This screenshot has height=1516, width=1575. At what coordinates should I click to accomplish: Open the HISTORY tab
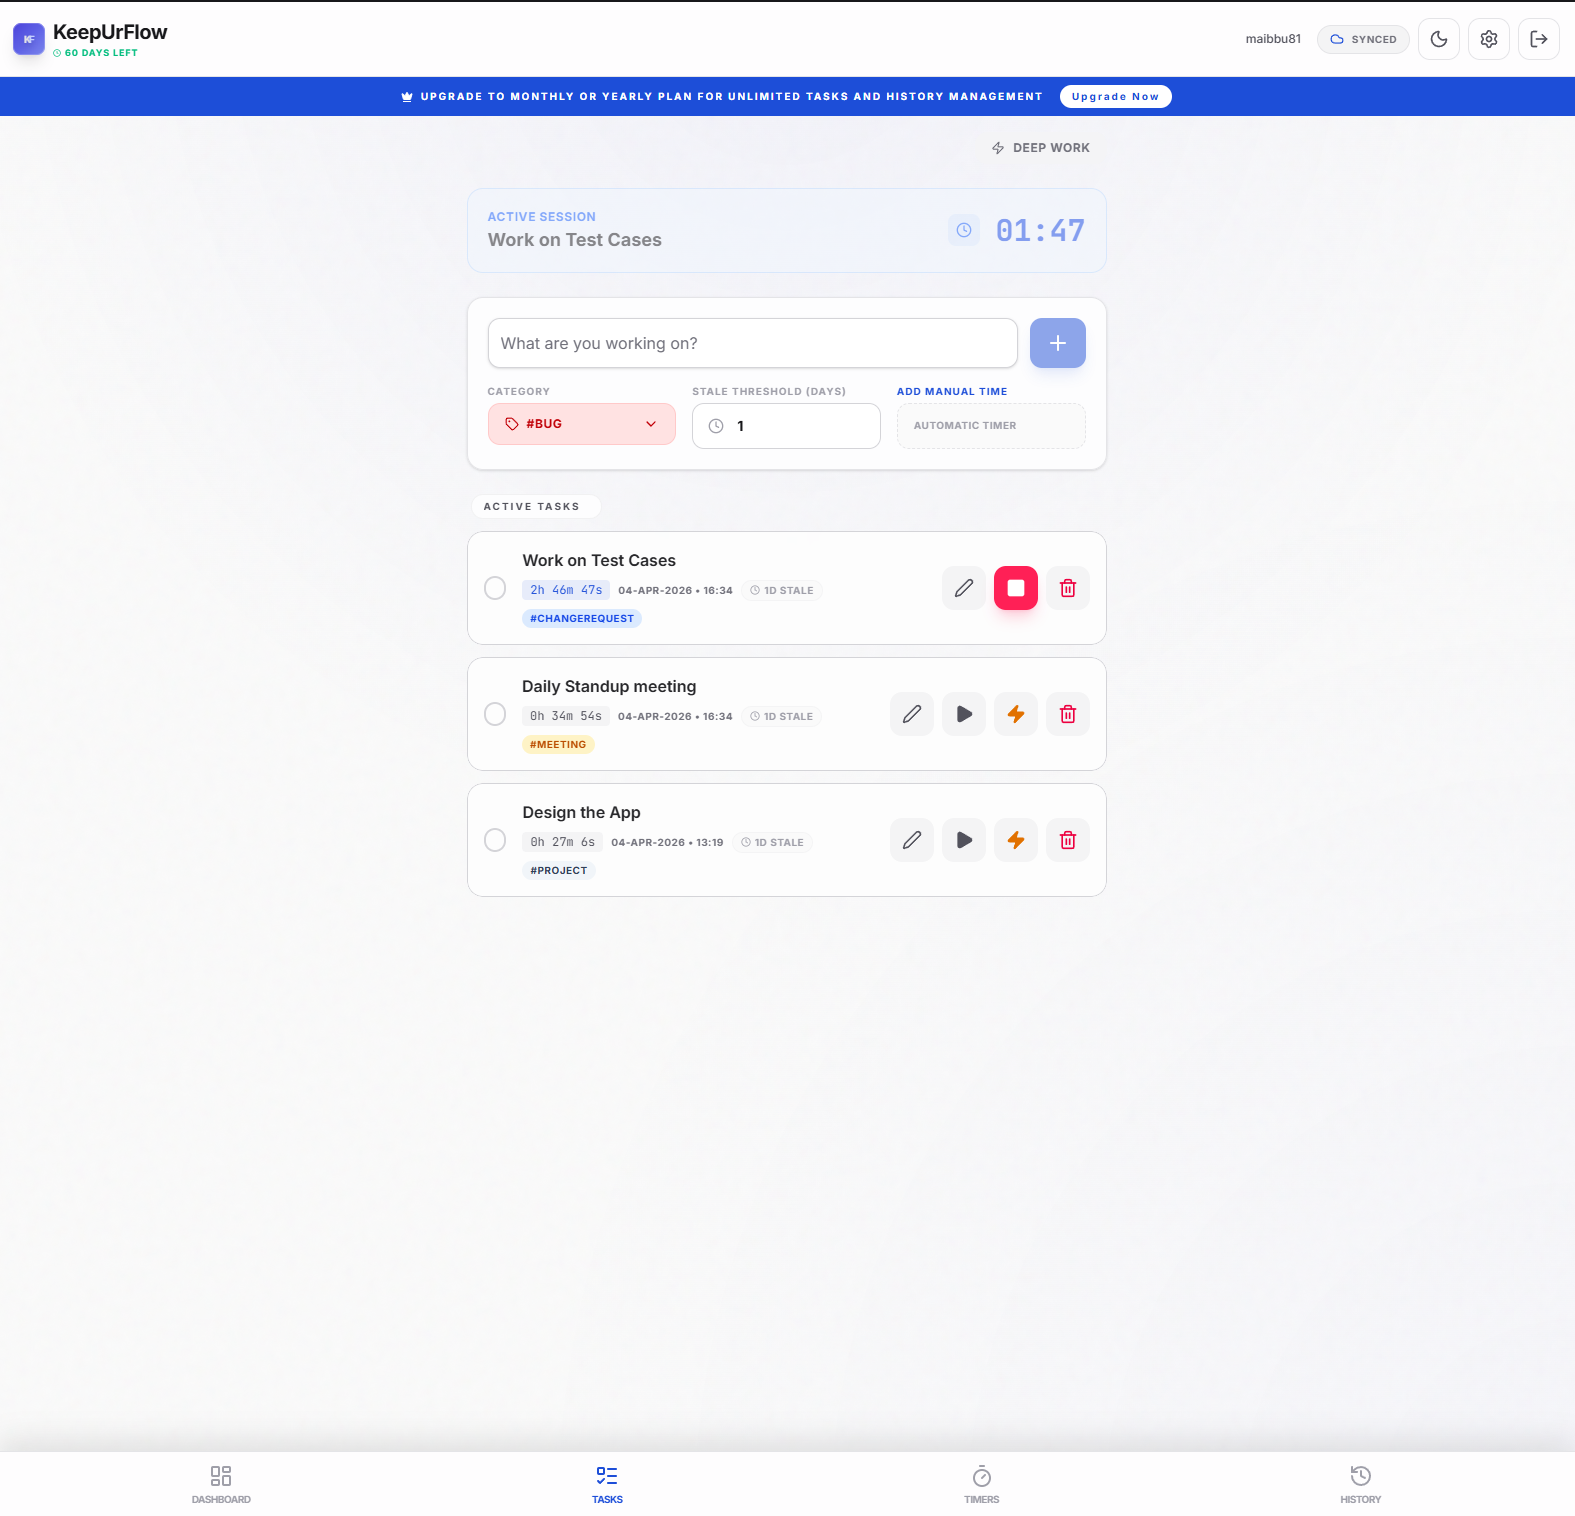1361,1484
